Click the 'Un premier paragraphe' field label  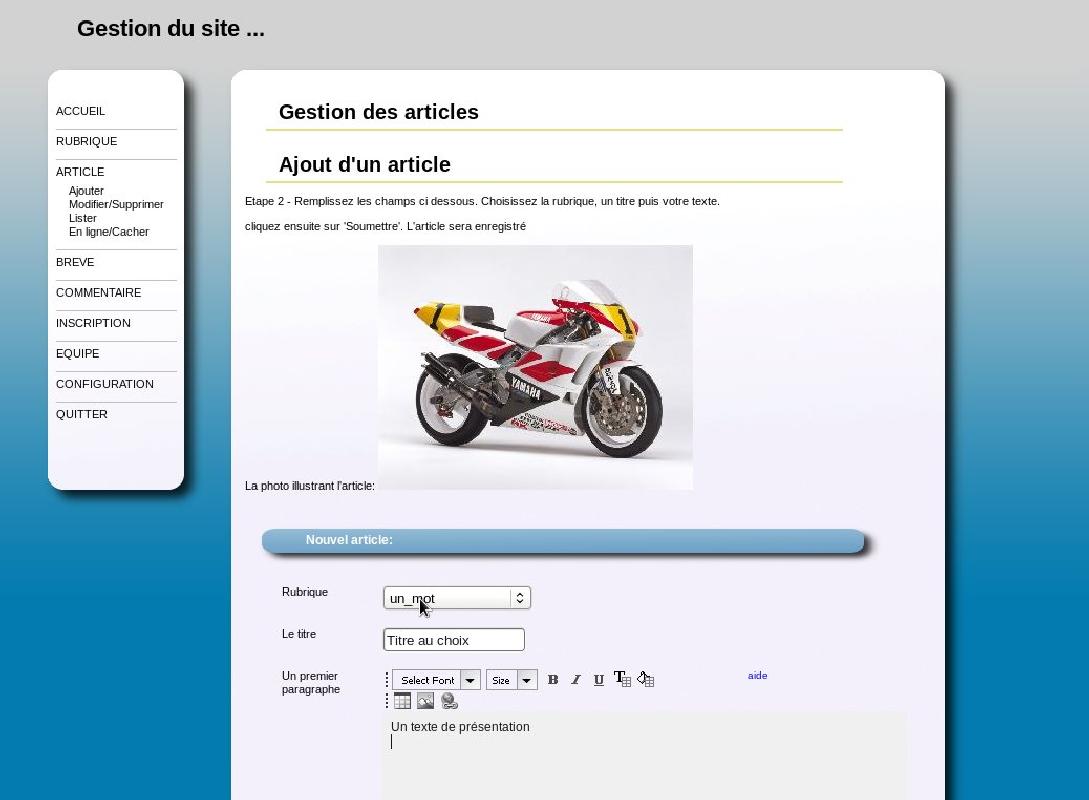311,683
